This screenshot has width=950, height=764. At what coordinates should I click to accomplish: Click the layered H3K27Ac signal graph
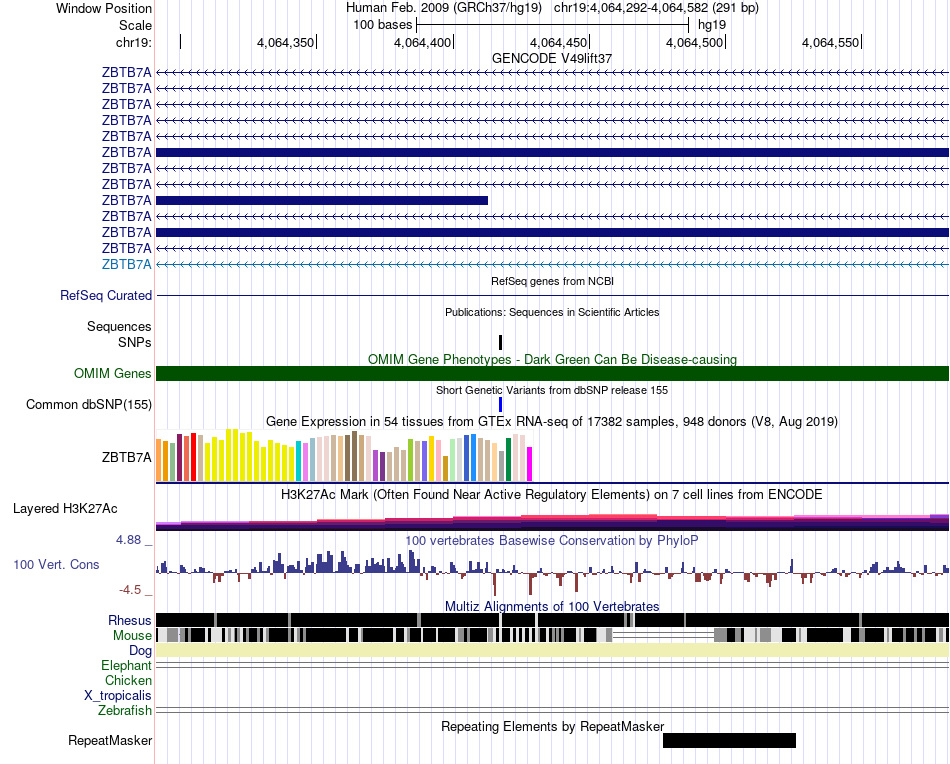(553, 522)
